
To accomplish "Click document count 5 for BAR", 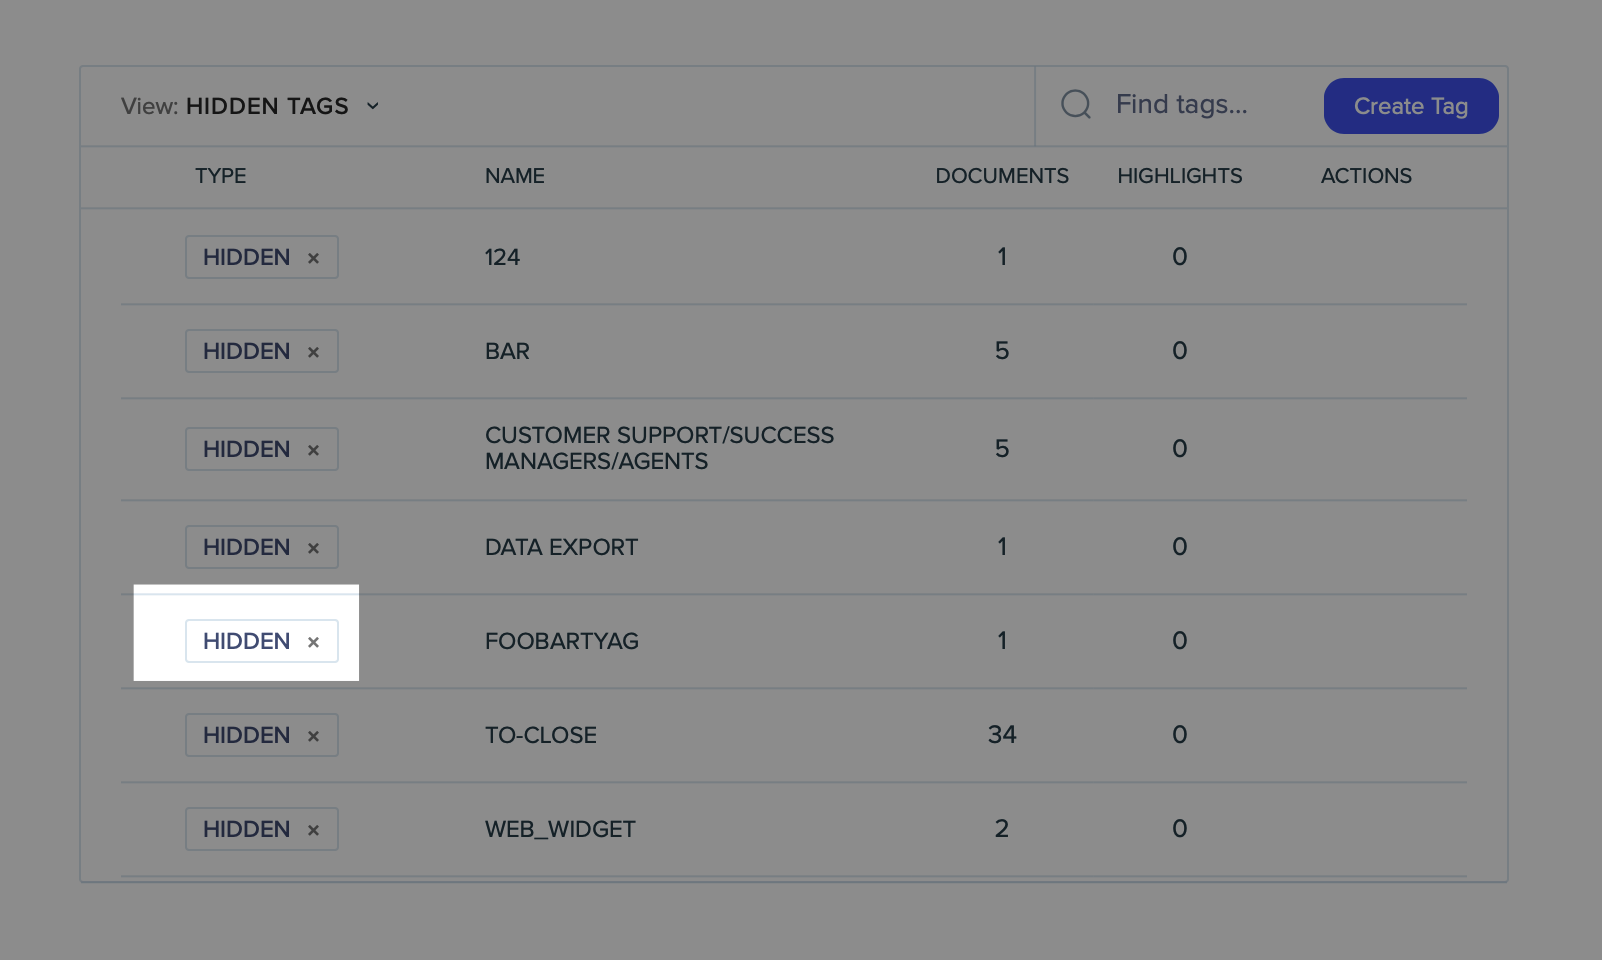I will 1002,351.
